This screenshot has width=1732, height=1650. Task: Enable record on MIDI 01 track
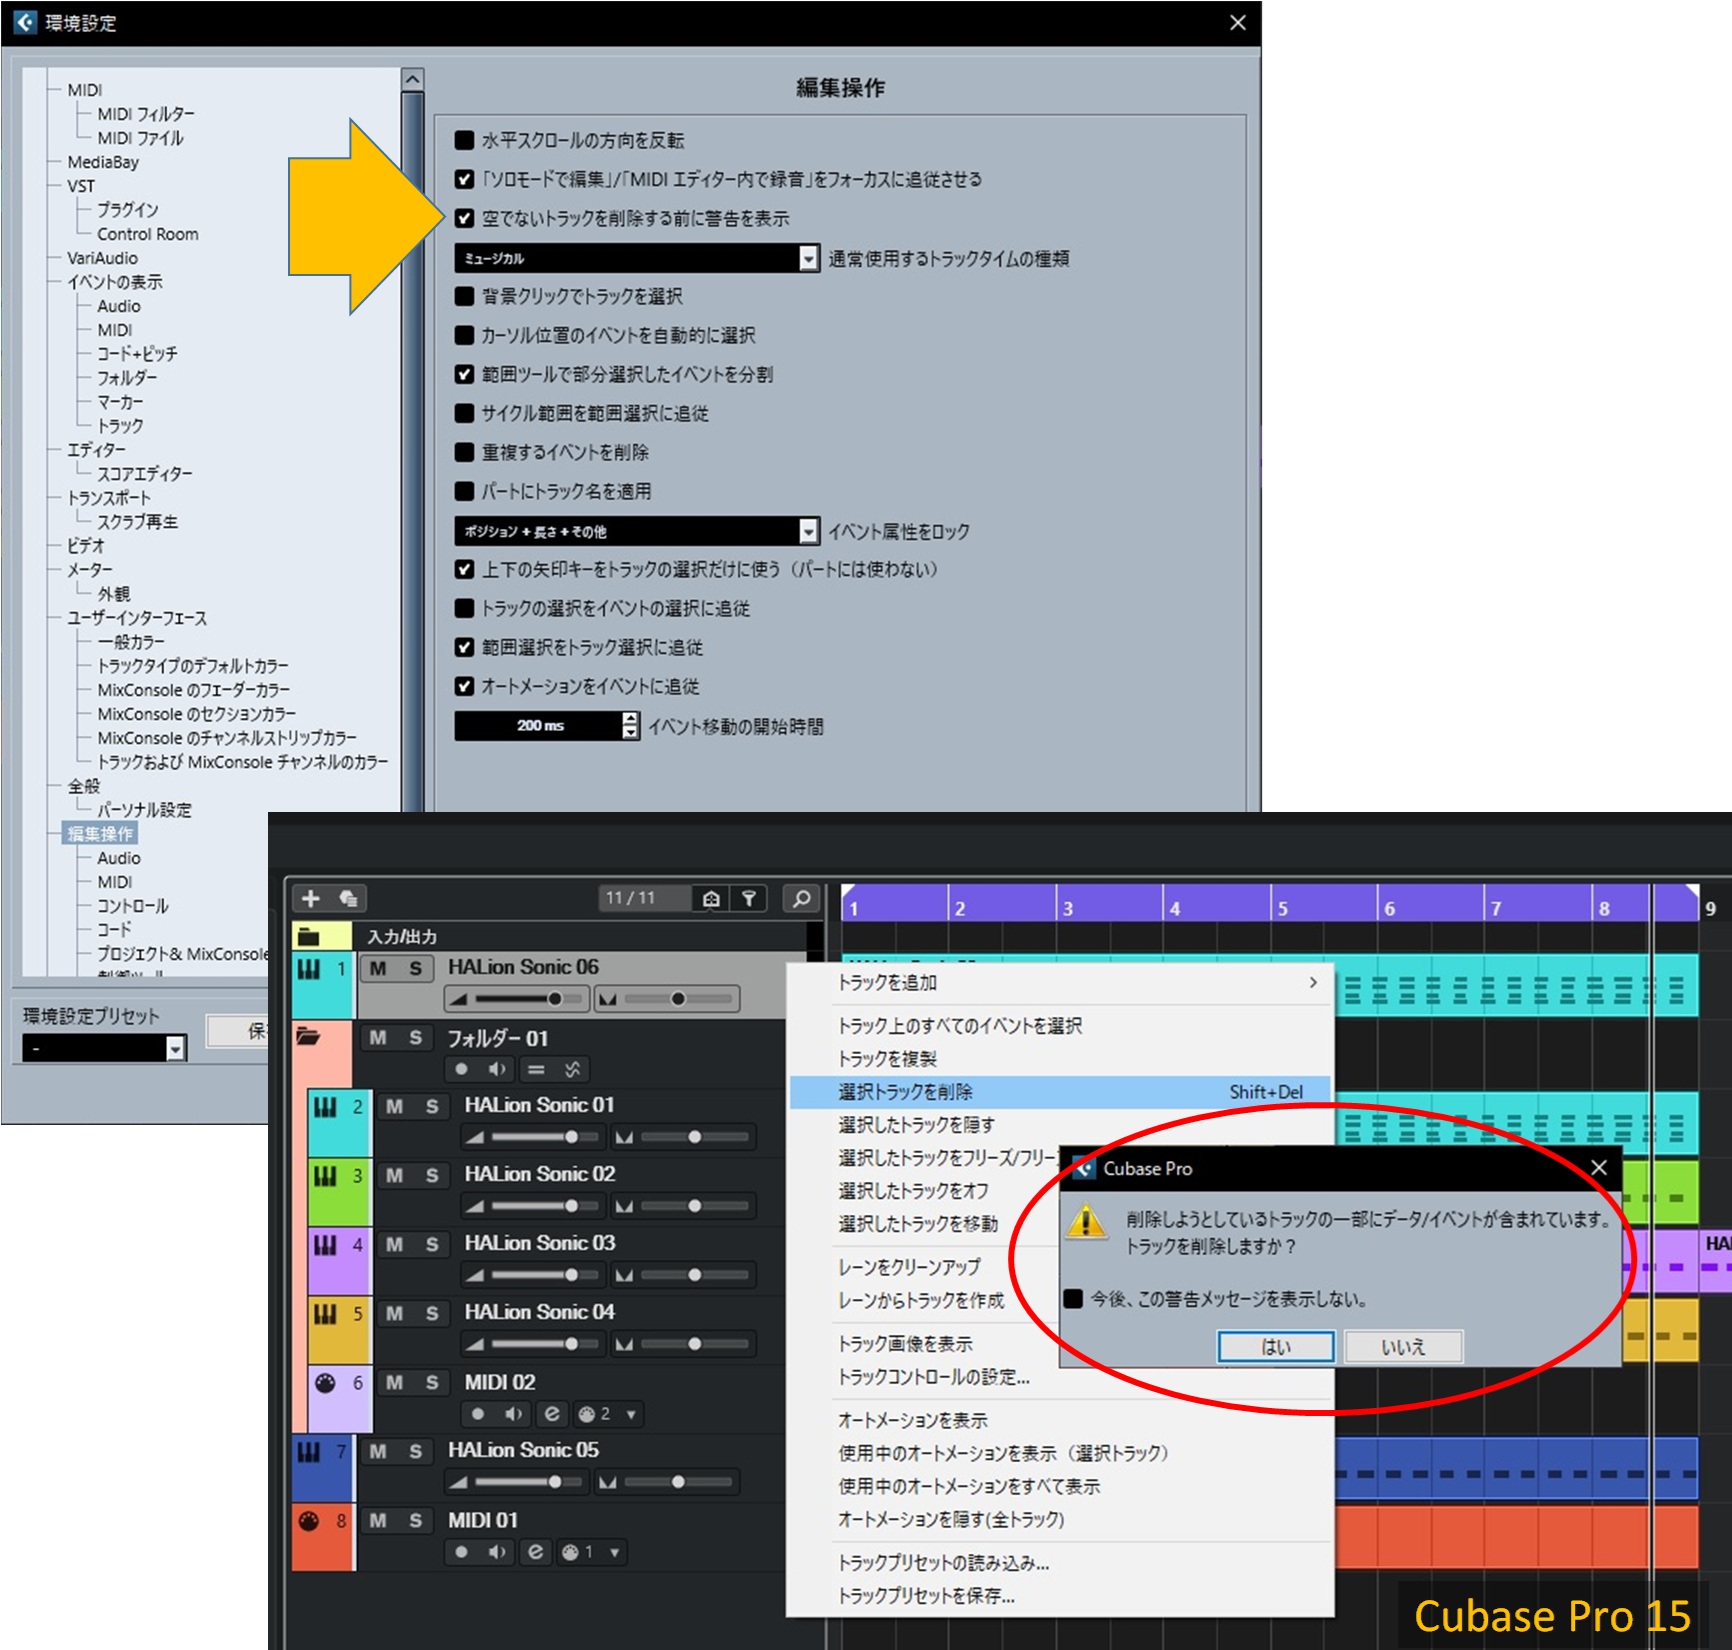point(461,1551)
